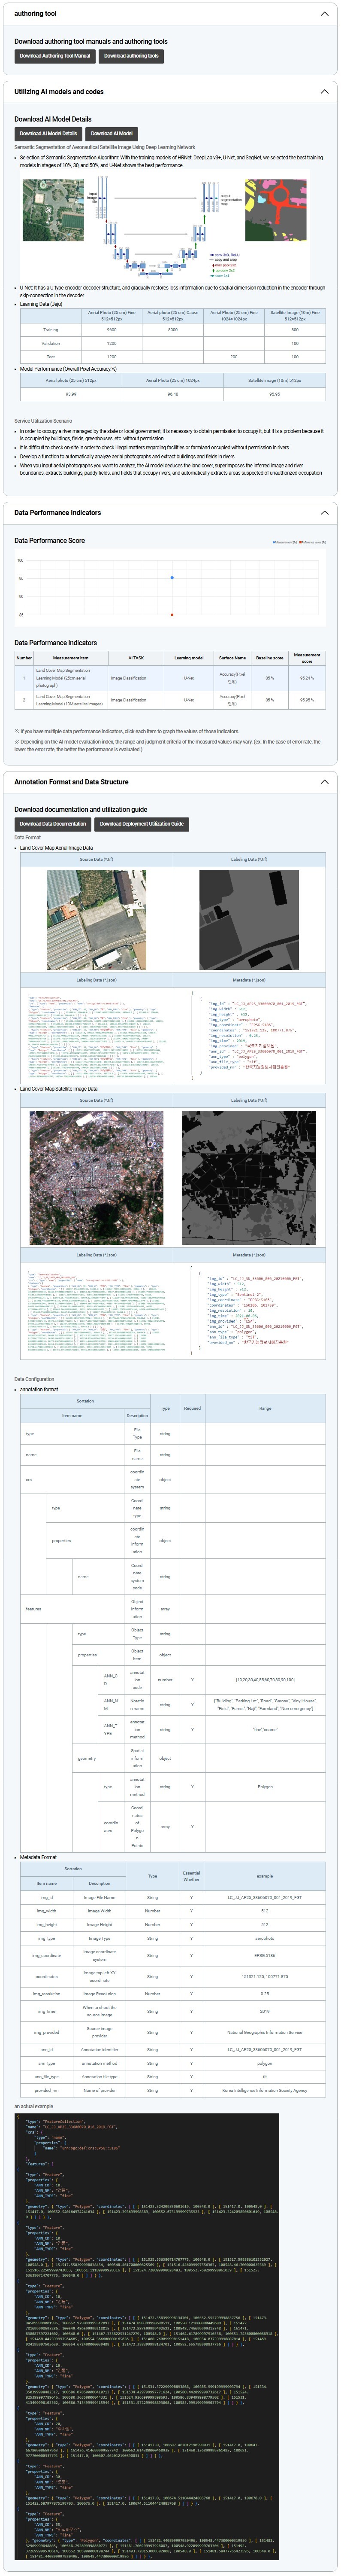Viewport: 341px width, 2576px height.
Task: Click the Download AI Model Details button
Action: [48, 133]
